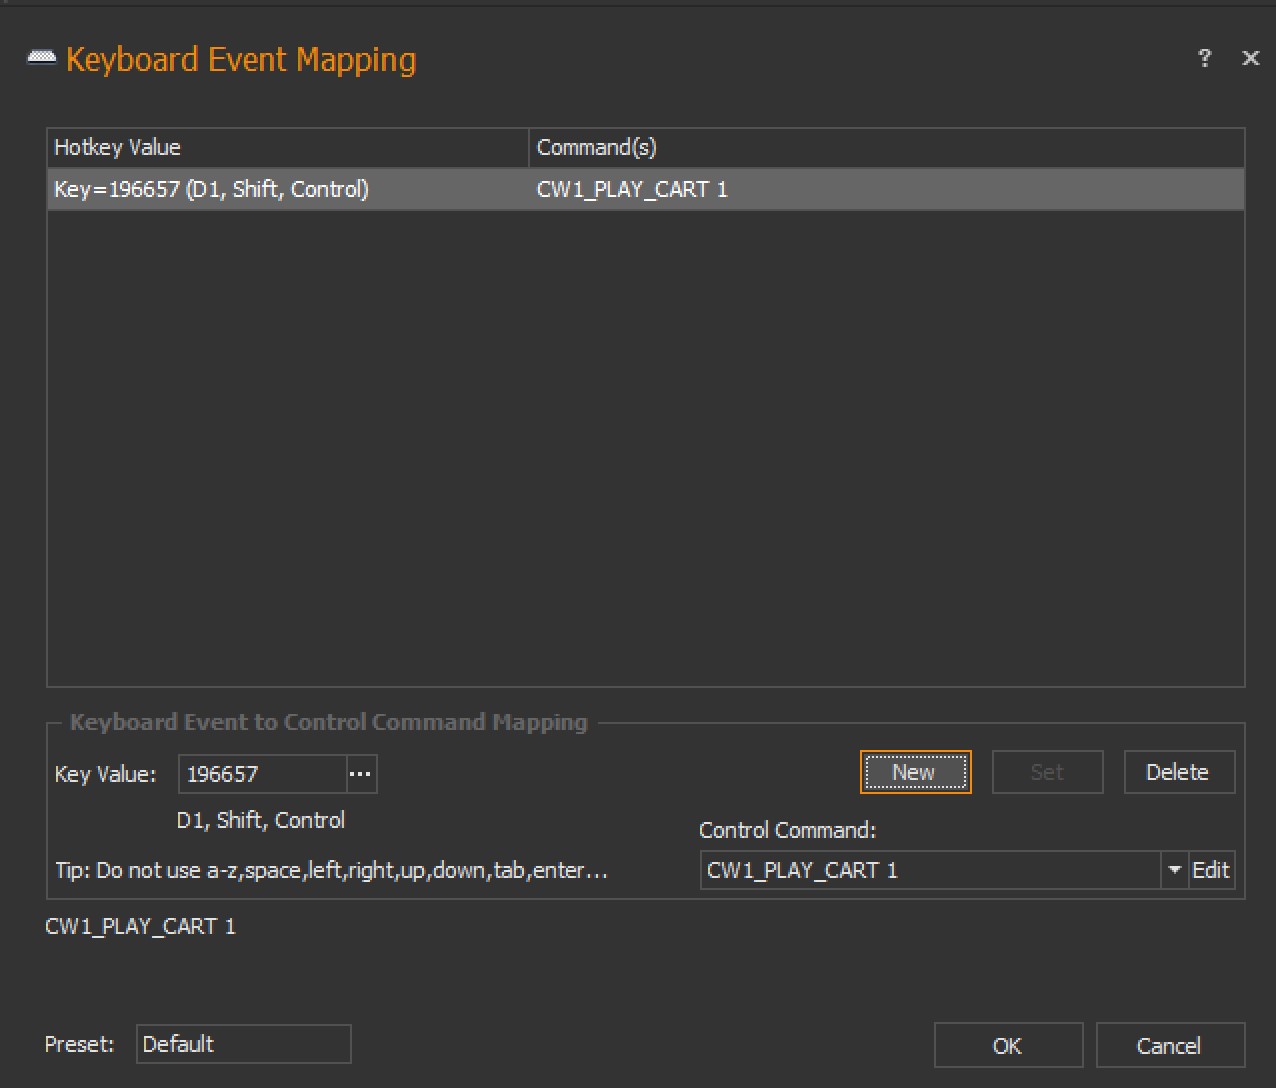Edit the control command via Edit button

tap(1211, 870)
